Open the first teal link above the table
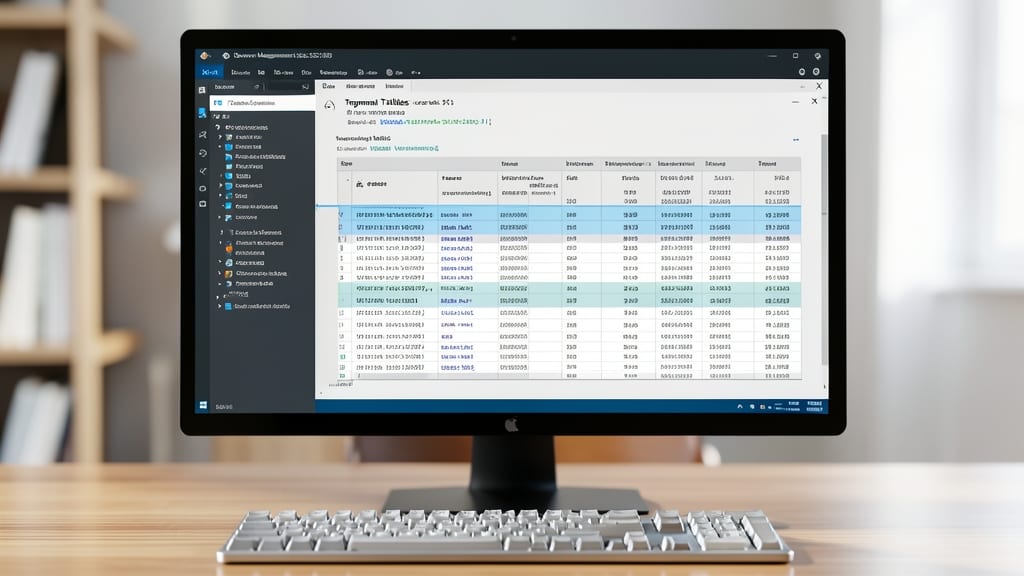Image resolution: width=1024 pixels, height=576 pixels. [379, 148]
